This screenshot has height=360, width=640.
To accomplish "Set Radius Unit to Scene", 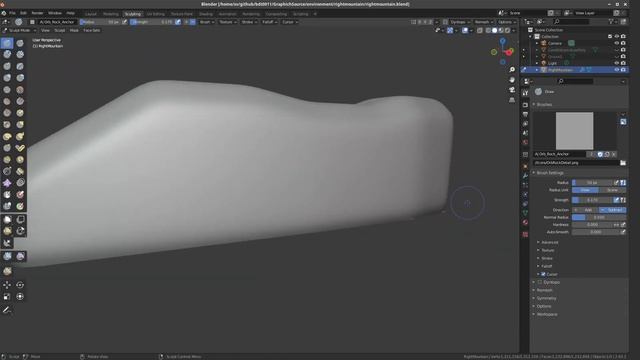I will tap(613, 190).
